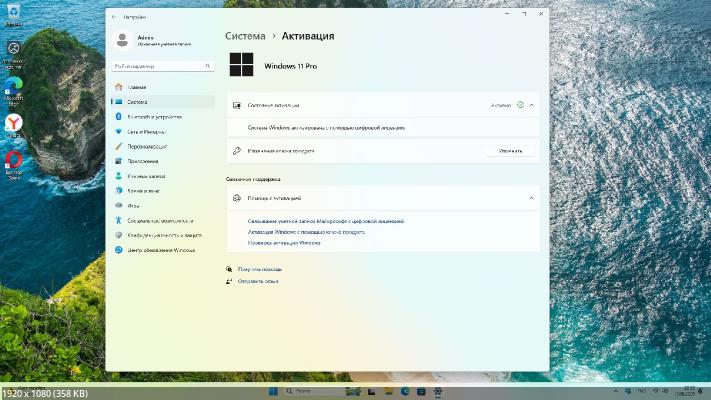Collapse the Помощь с активацией section

click(531, 198)
